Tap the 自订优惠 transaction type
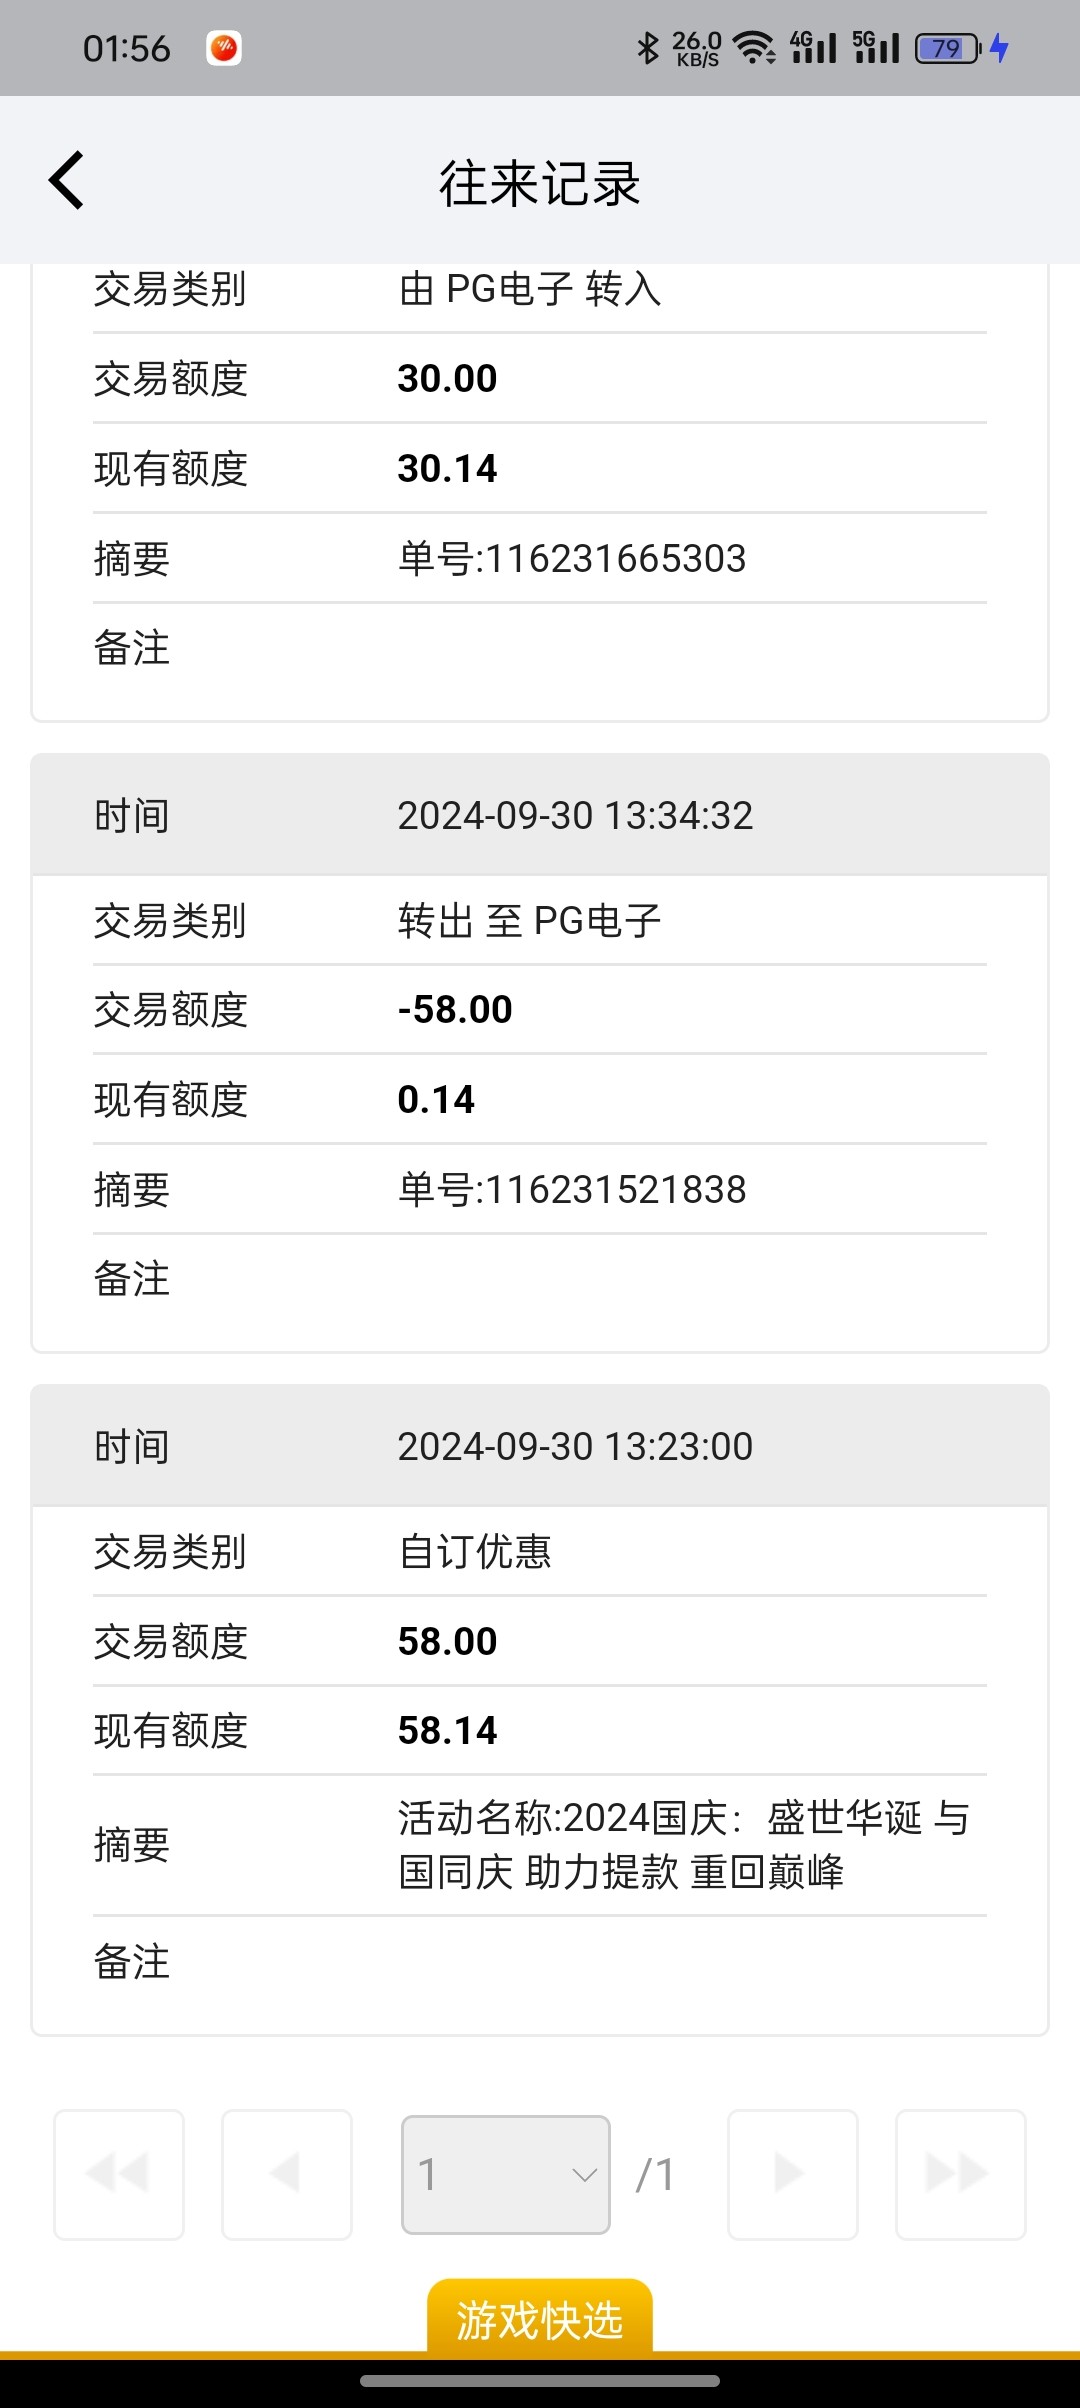Screen dimensions: 1080x2408 point(475,1552)
